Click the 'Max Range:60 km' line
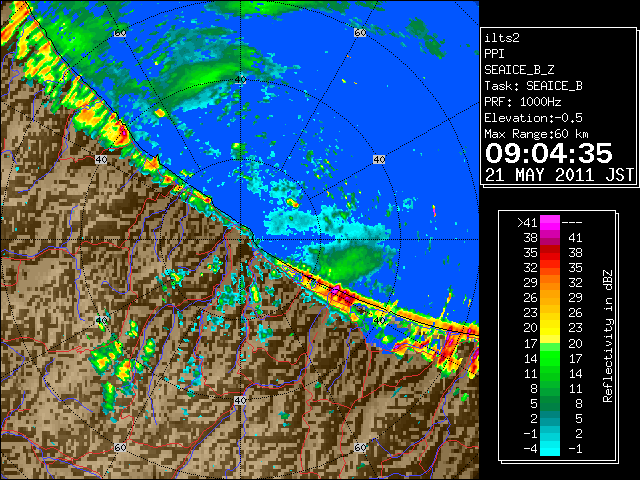This screenshot has height=480, width=640. [x=536, y=134]
